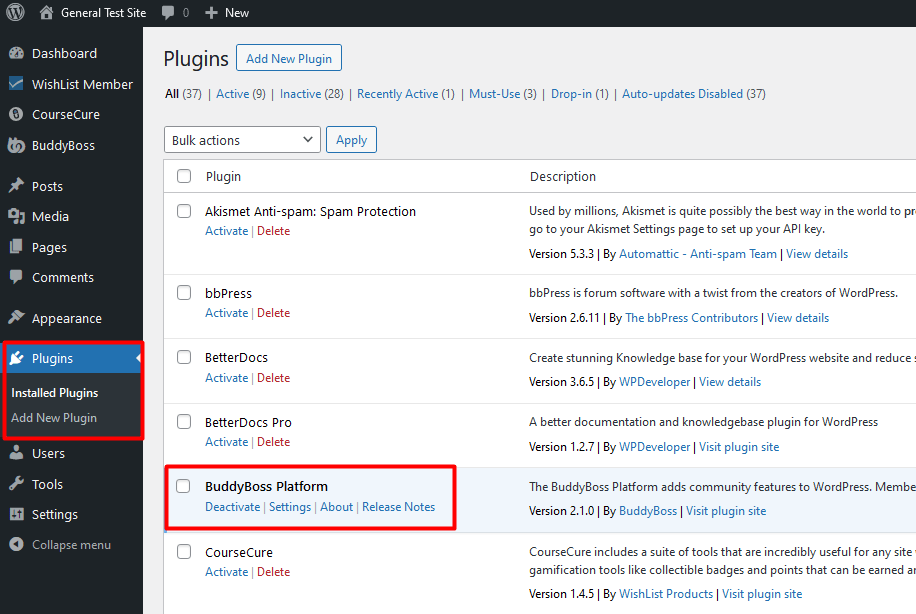Click General Test Site title in admin bar
Viewport: 916px width, 614px height.
coord(103,13)
